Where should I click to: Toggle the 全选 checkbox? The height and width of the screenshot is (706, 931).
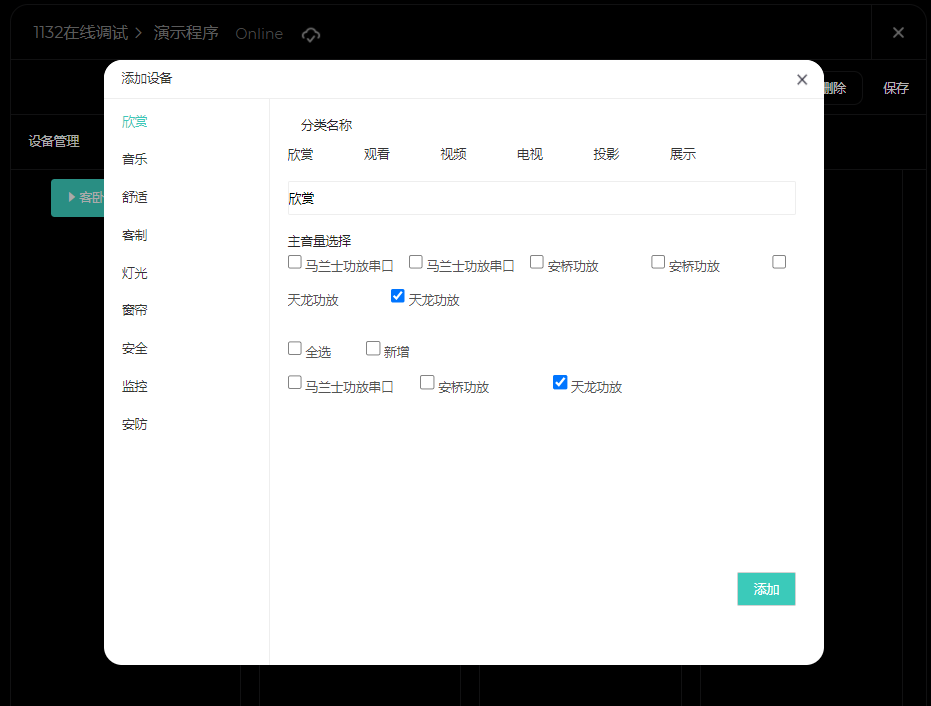[x=295, y=349]
